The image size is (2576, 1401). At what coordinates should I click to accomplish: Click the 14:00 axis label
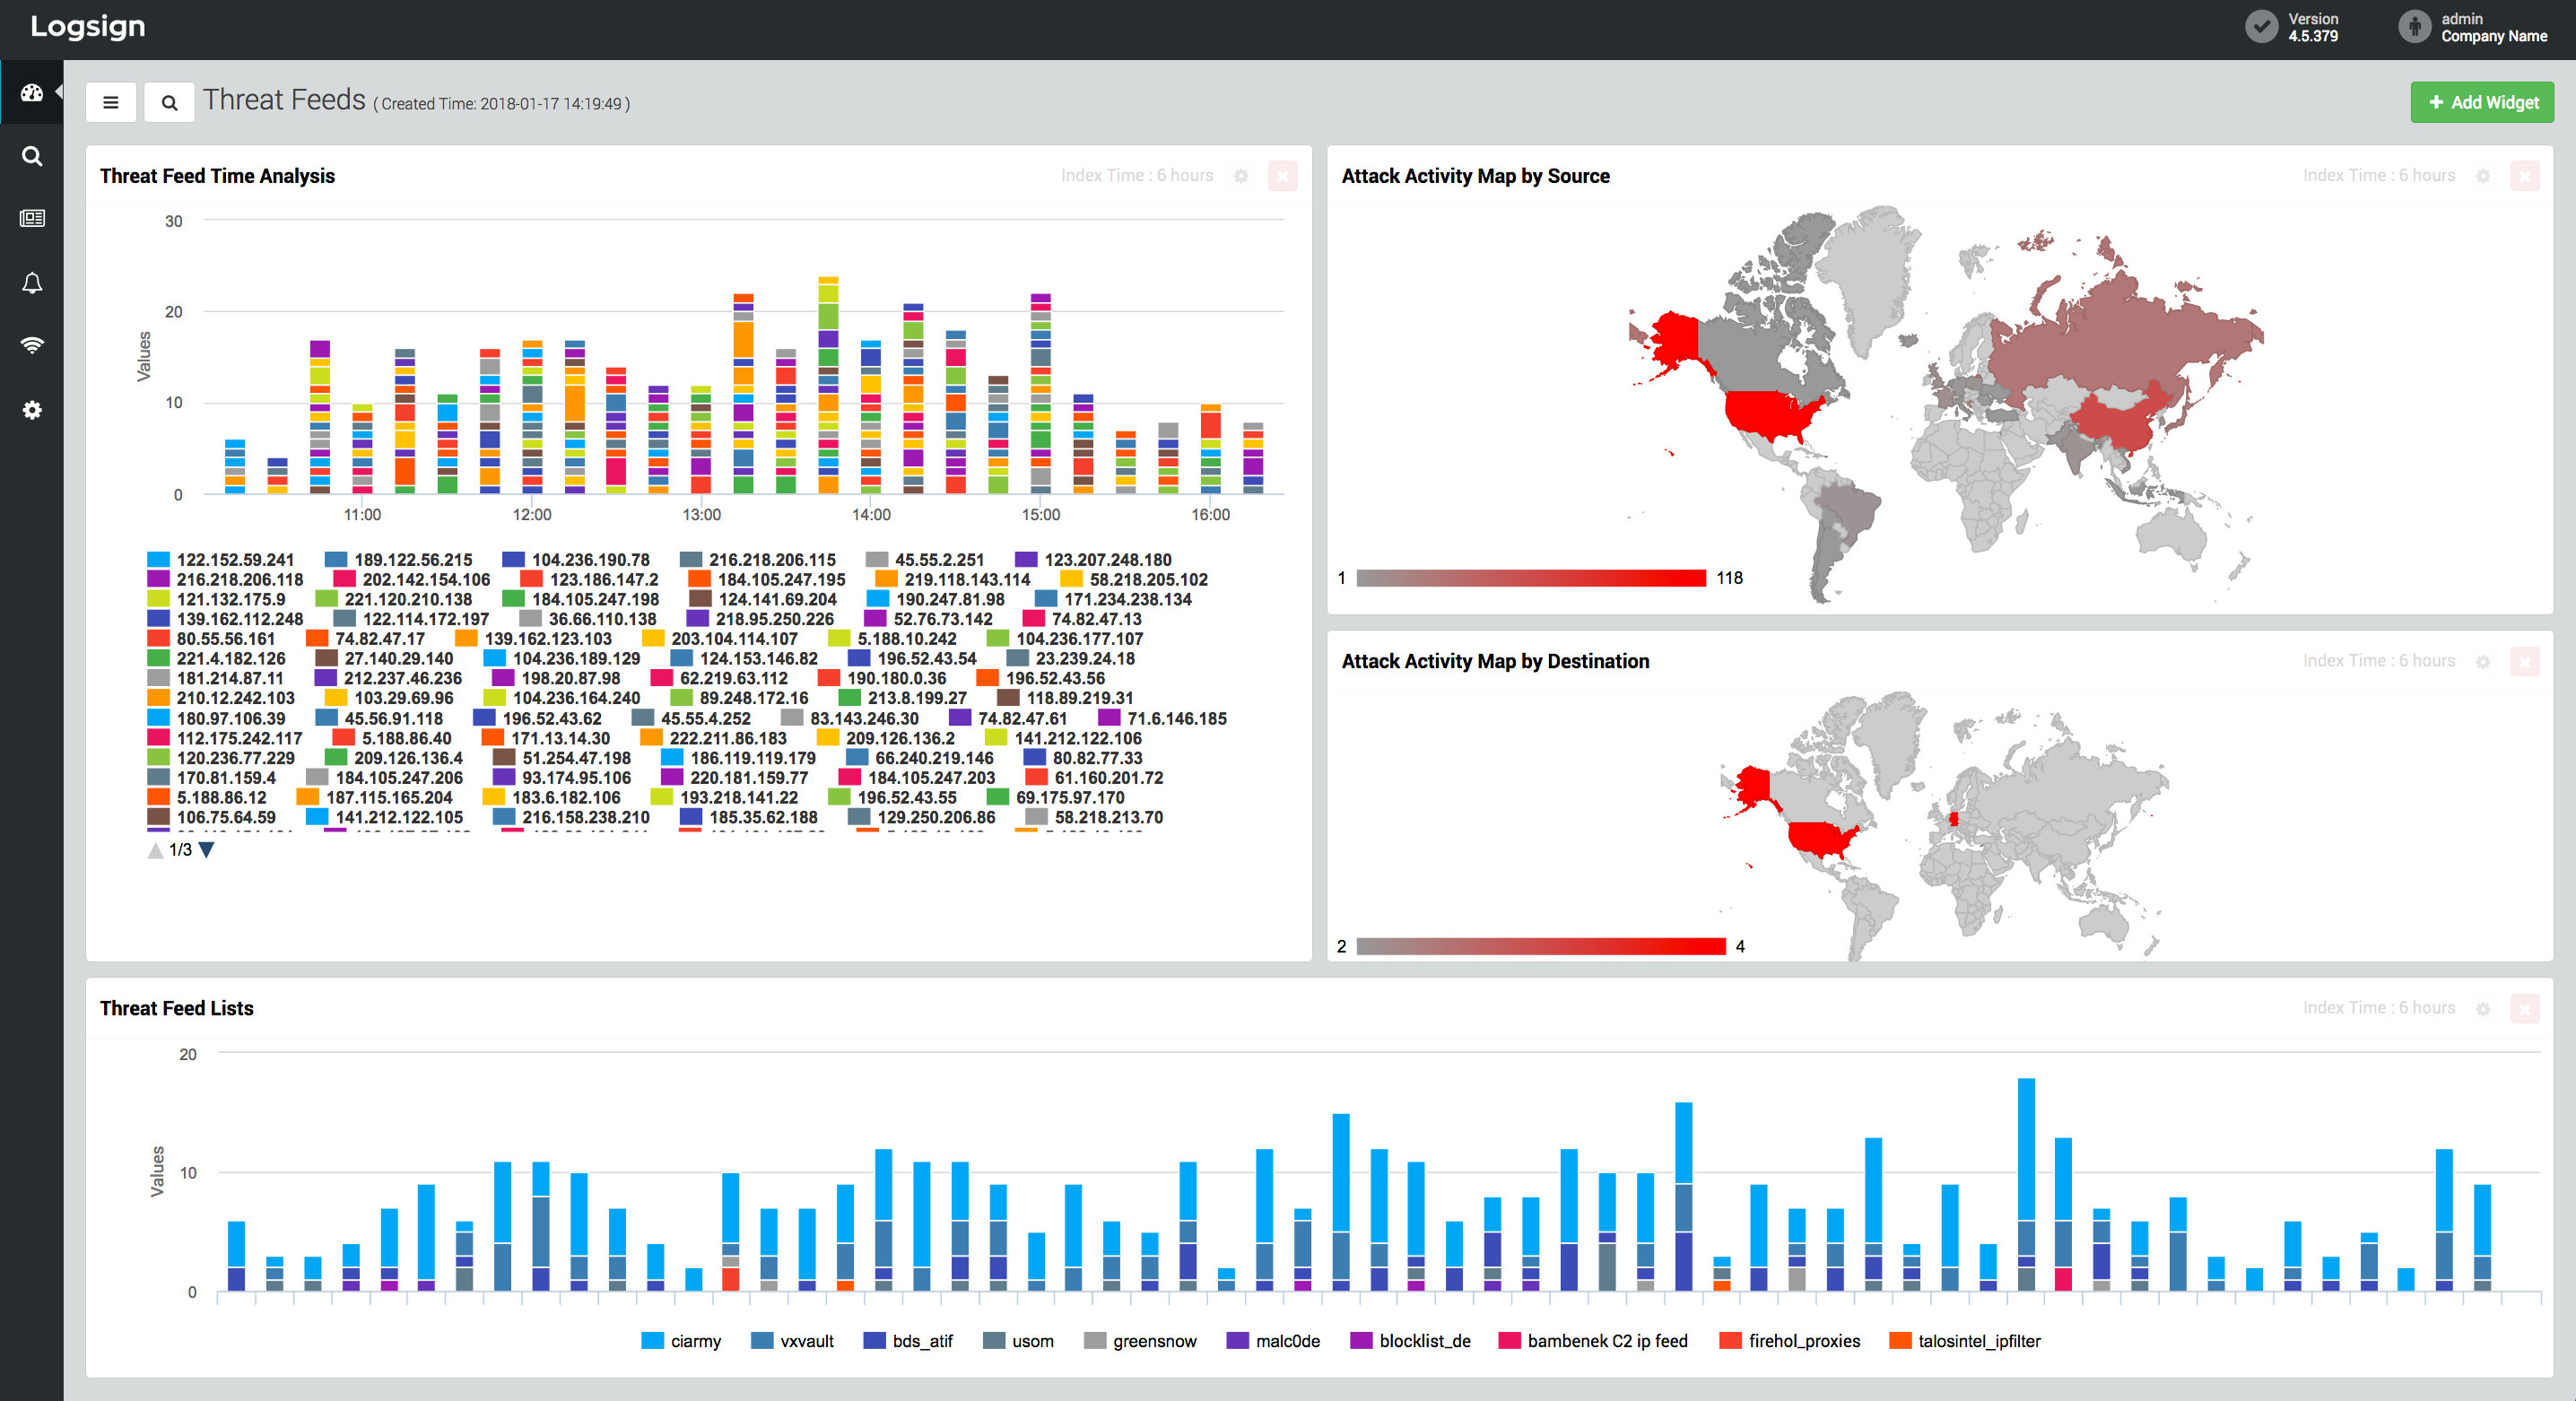coord(871,515)
